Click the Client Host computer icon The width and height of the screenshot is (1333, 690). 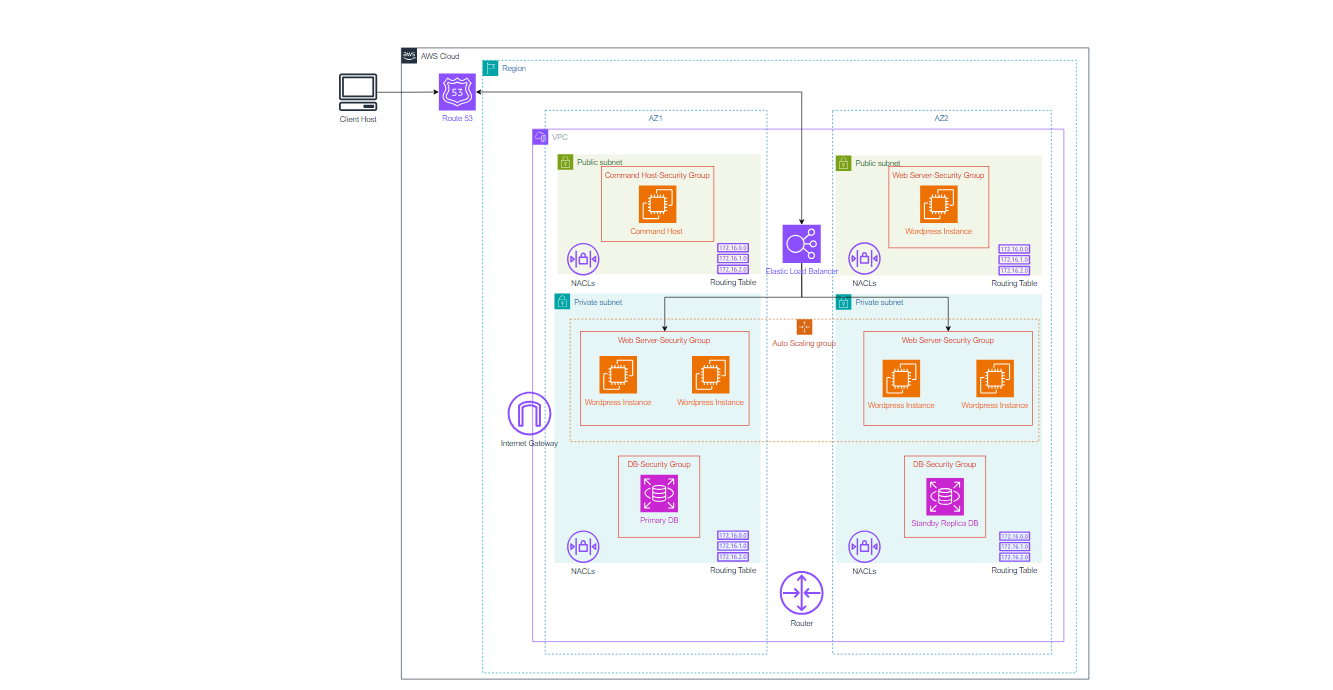358,92
